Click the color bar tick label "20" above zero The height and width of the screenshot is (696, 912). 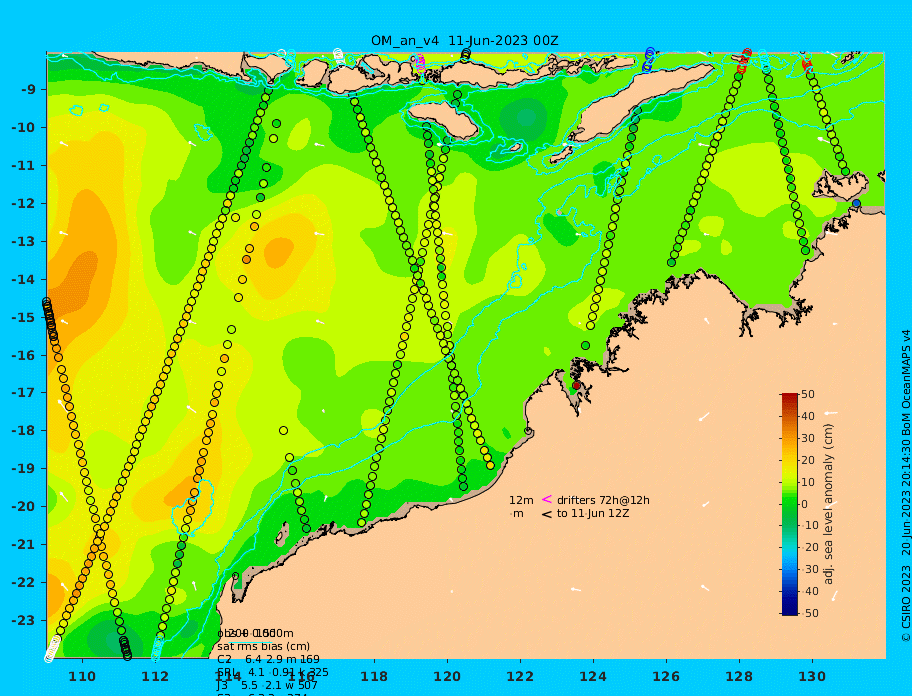(x=808, y=461)
